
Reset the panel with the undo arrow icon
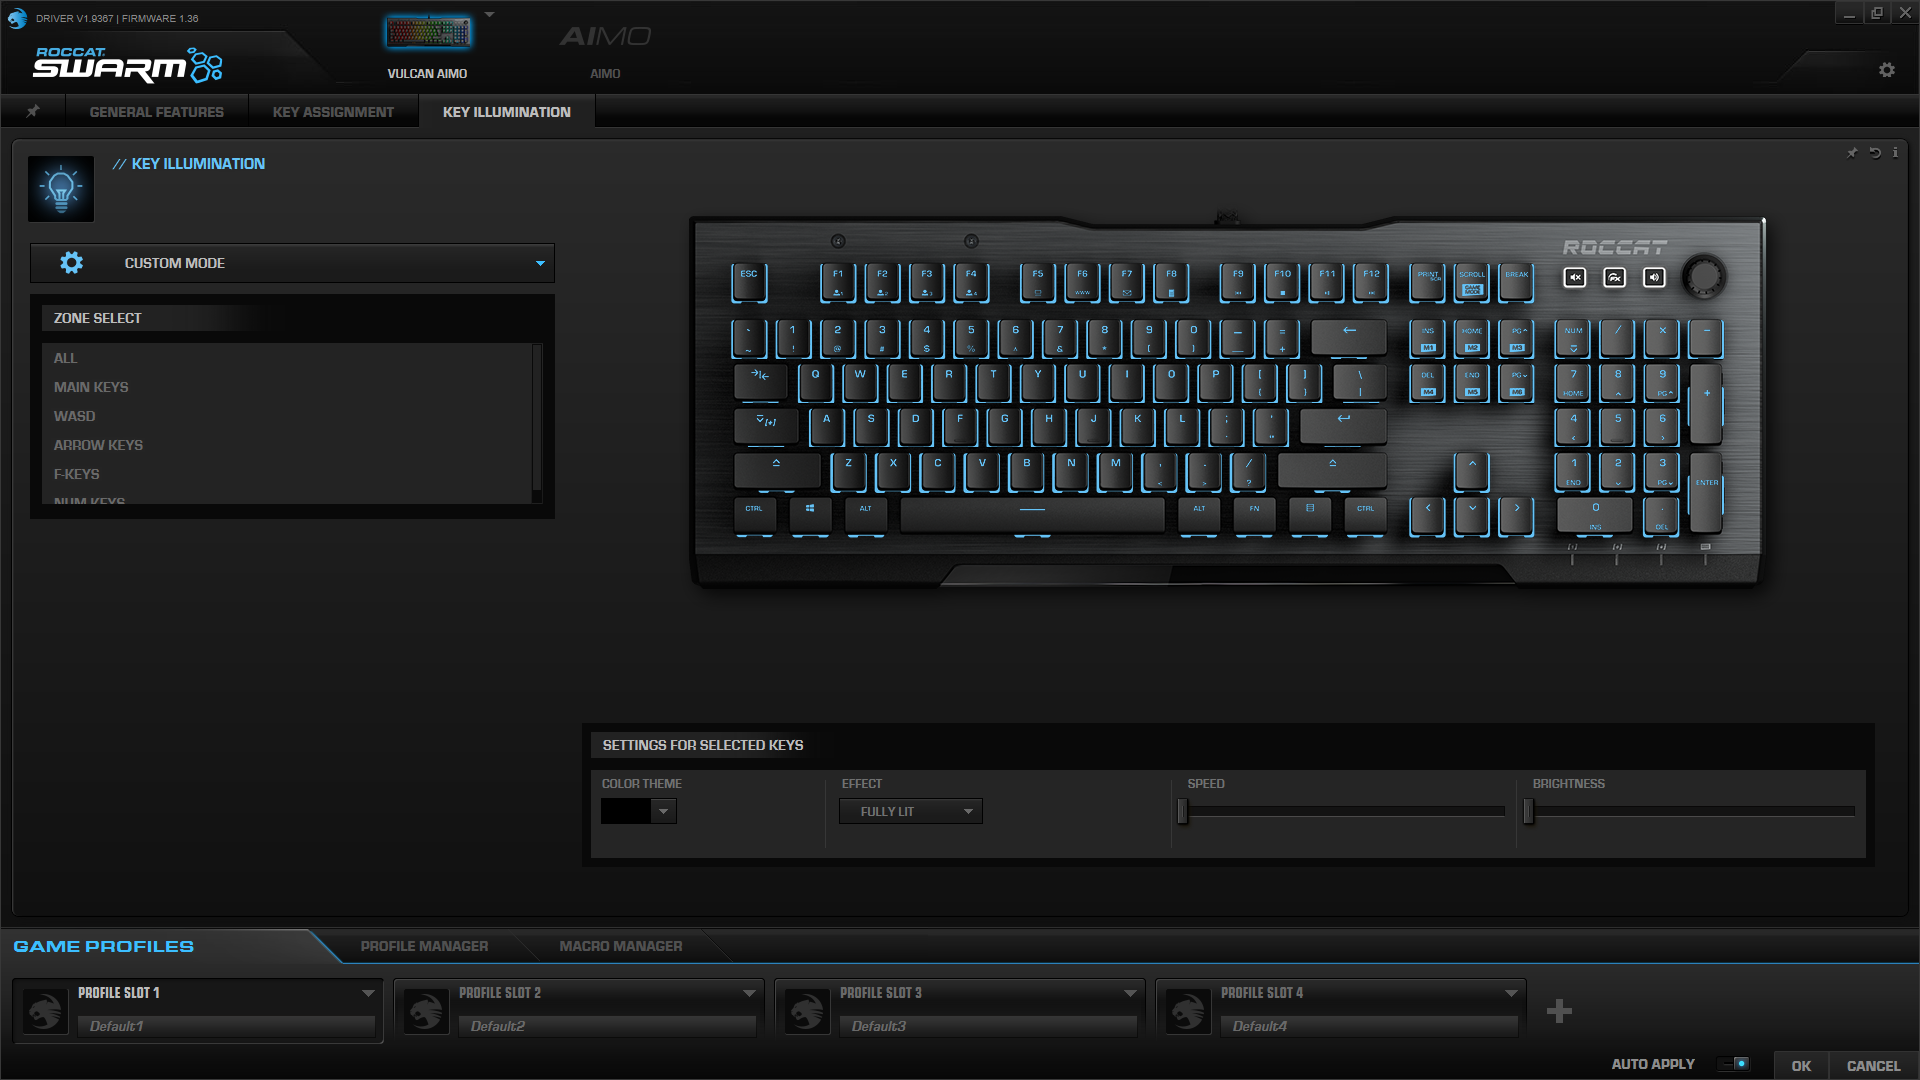coord(1875,153)
